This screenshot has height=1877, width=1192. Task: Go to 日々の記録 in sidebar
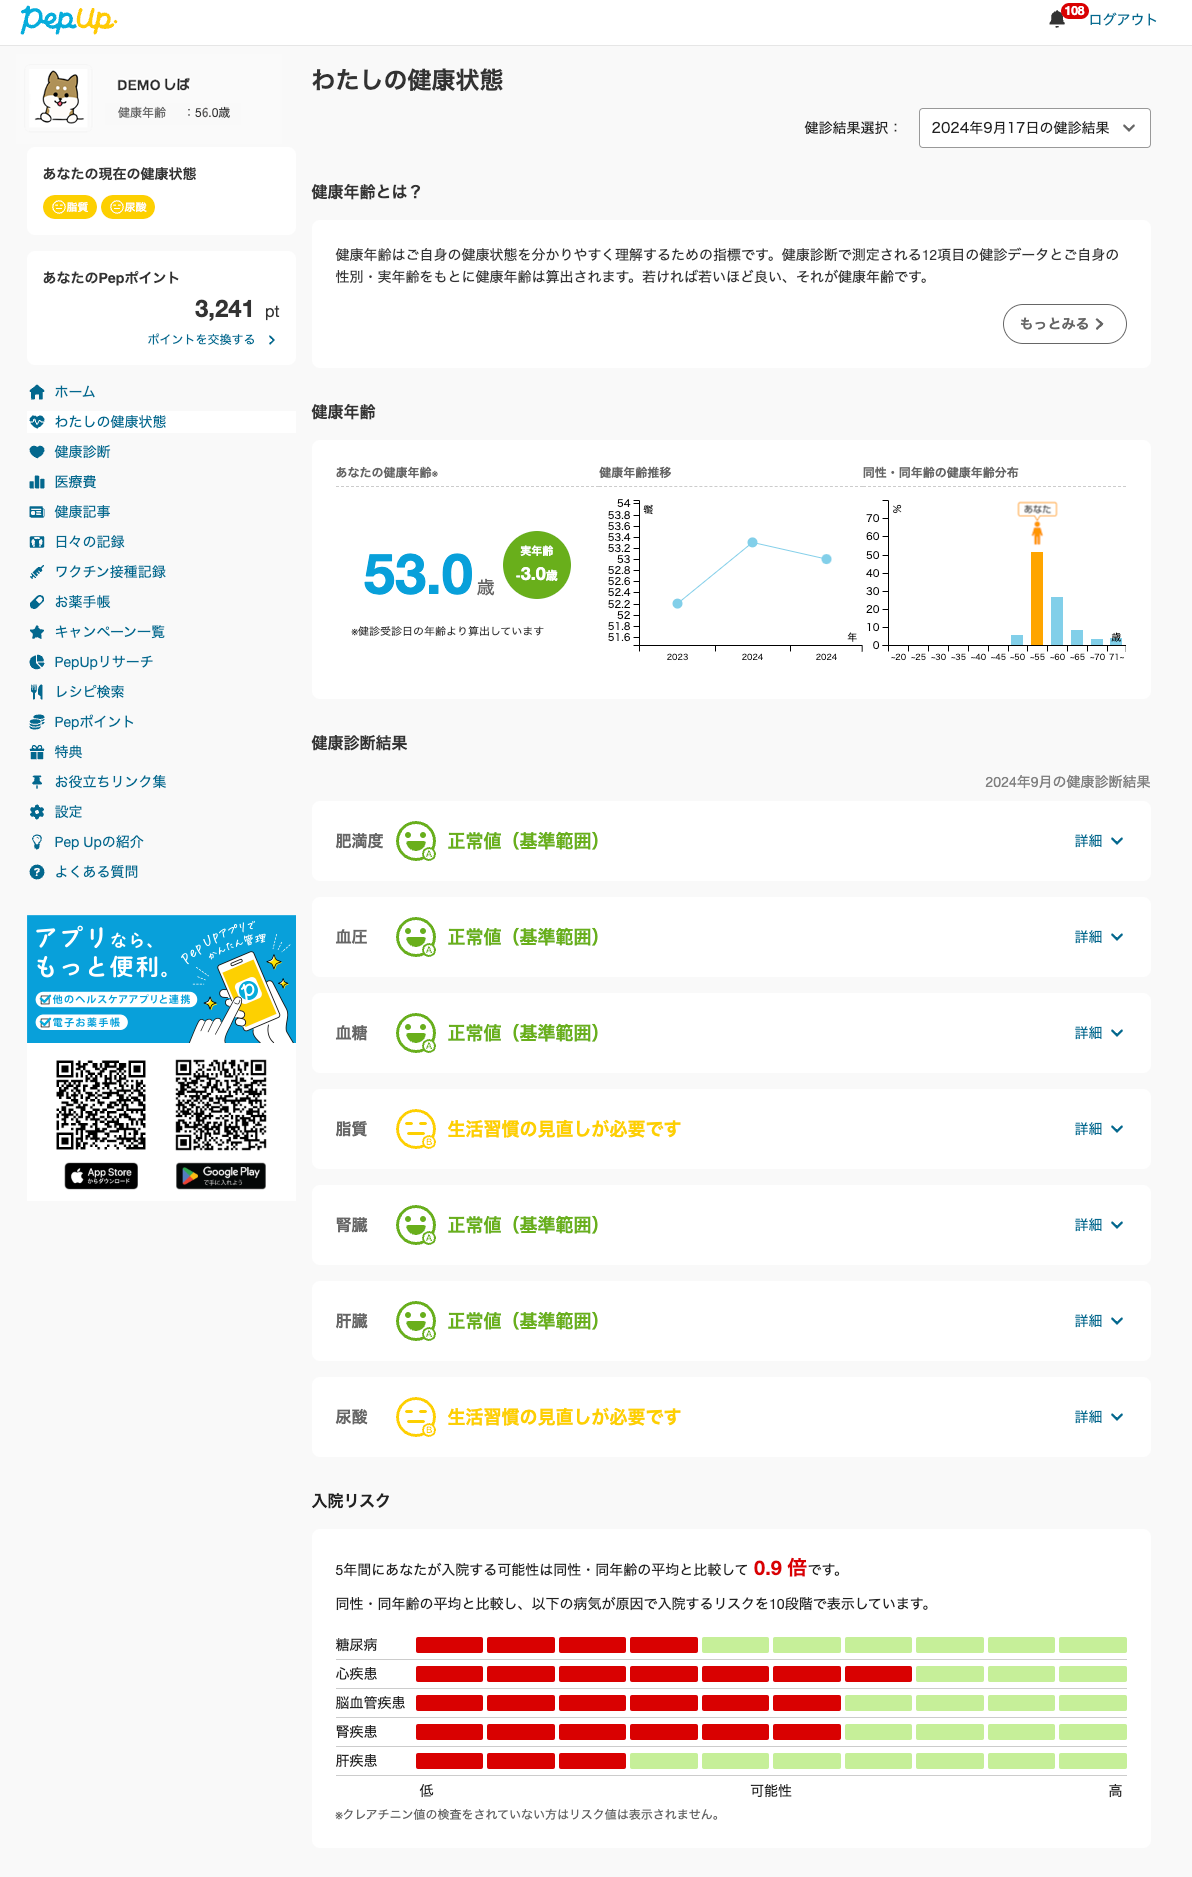click(x=89, y=542)
